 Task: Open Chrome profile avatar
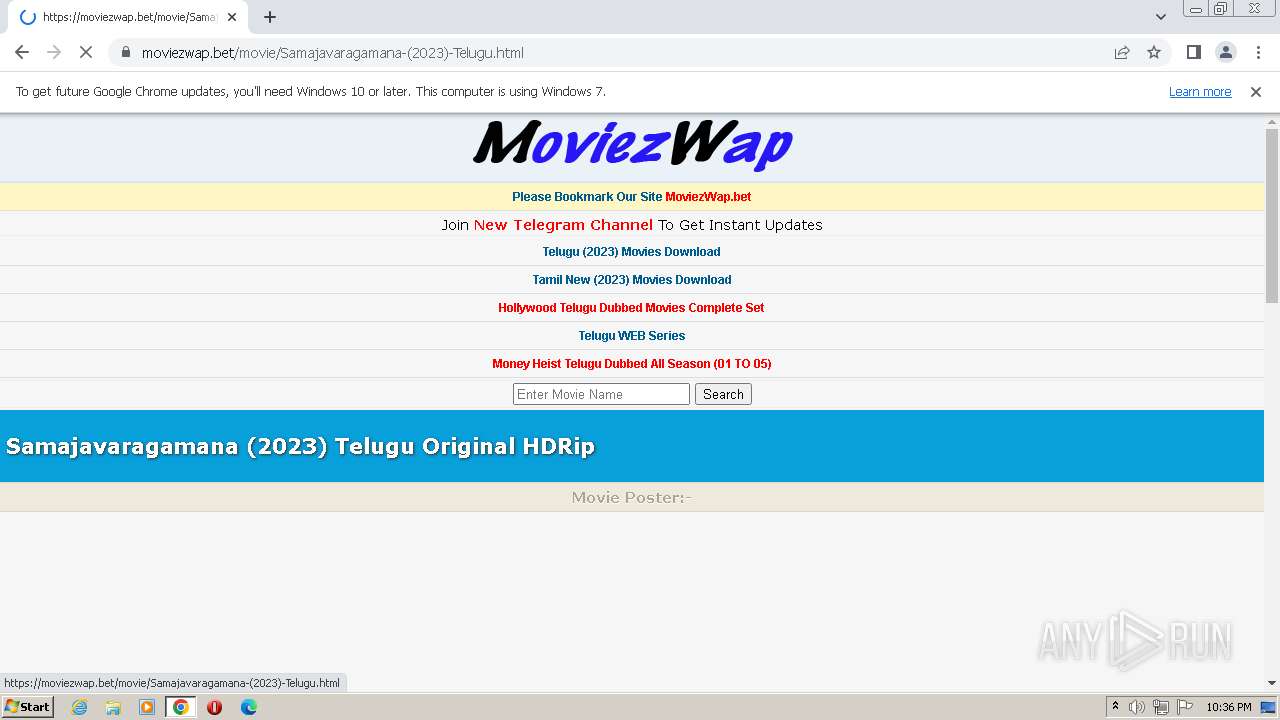tap(1225, 52)
